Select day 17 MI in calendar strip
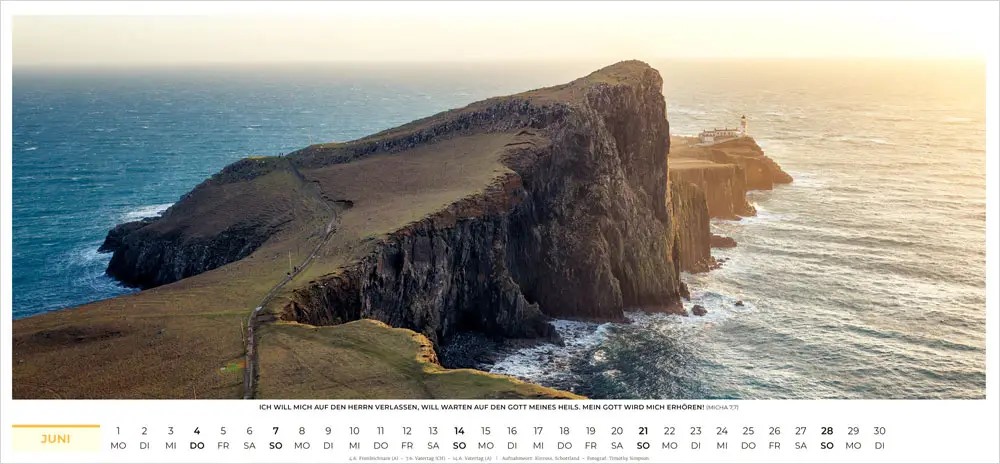The height and width of the screenshot is (464, 1000). tap(538, 438)
